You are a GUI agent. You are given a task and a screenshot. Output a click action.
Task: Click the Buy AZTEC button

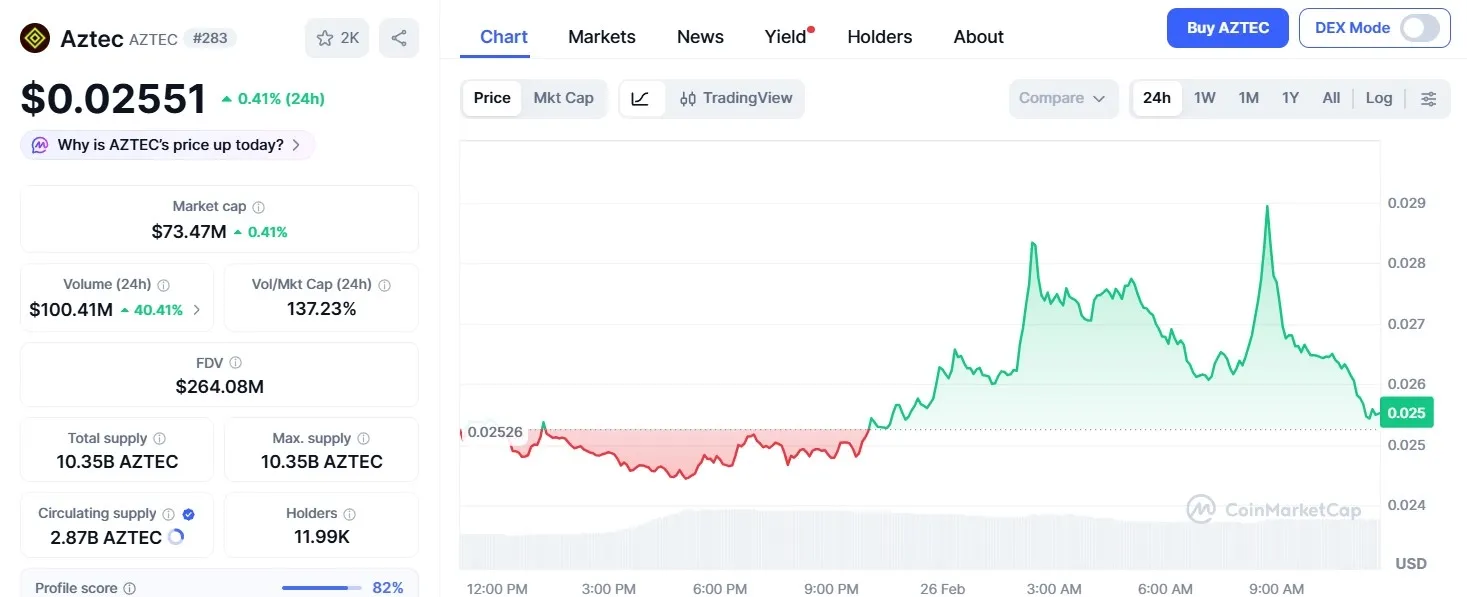coord(1227,28)
